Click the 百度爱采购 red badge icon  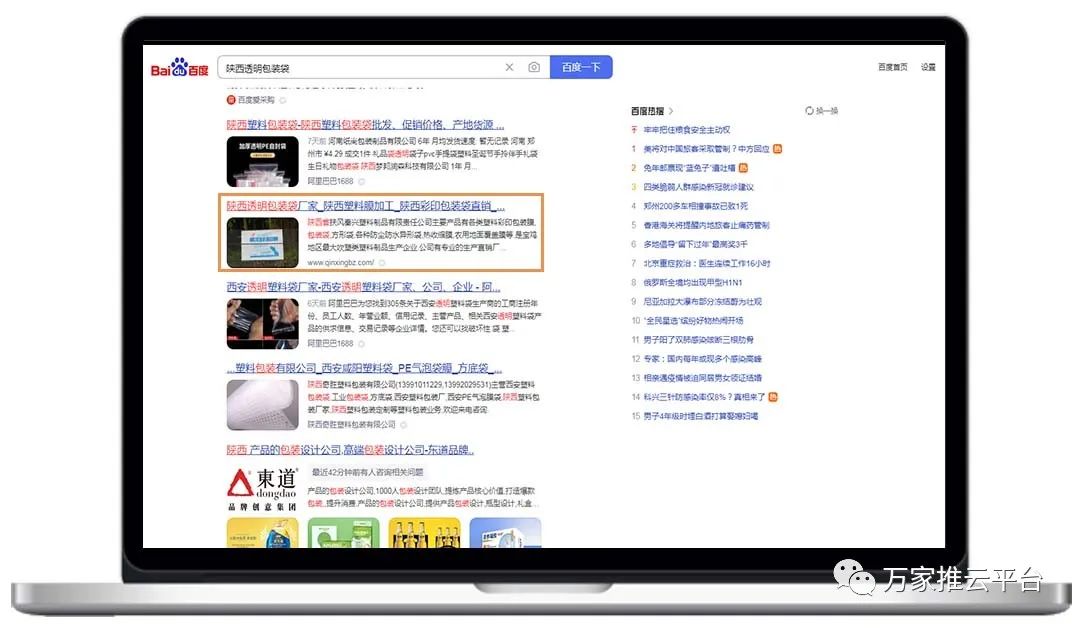point(231,100)
